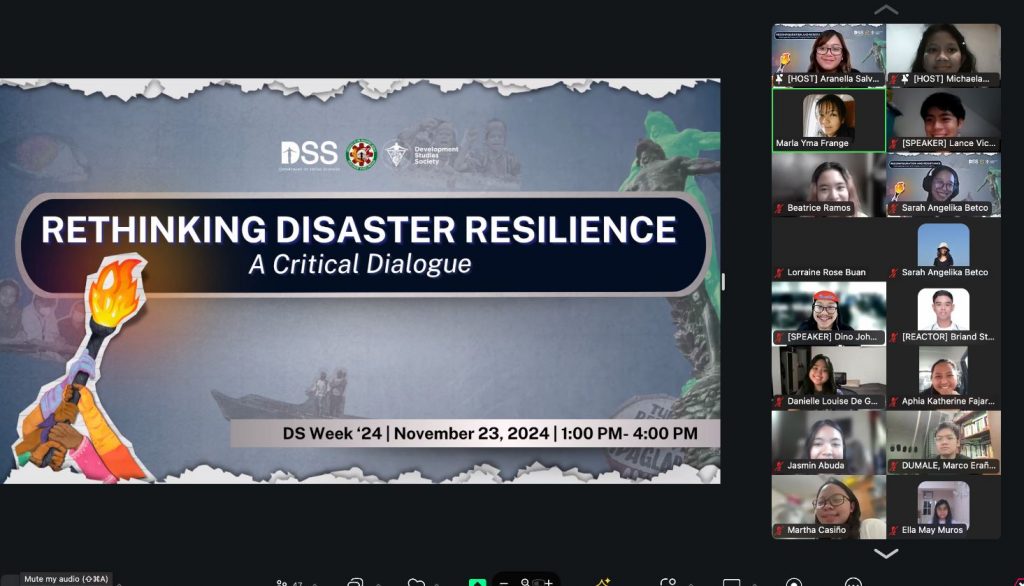Click muted mic icon beside Lorraine Rose Buan
The height and width of the screenshot is (586, 1024).
point(779,272)
